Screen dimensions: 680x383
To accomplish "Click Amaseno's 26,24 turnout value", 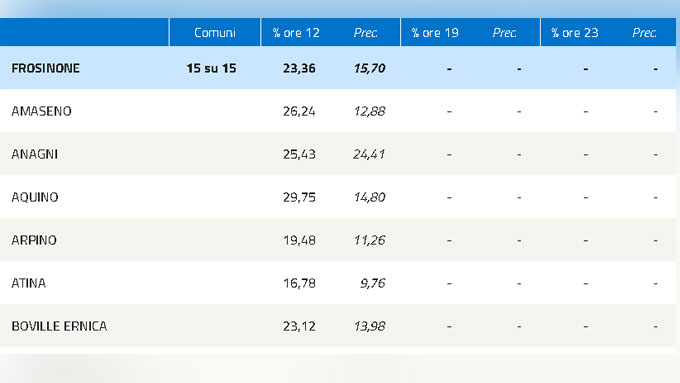I will pos(299,111).
